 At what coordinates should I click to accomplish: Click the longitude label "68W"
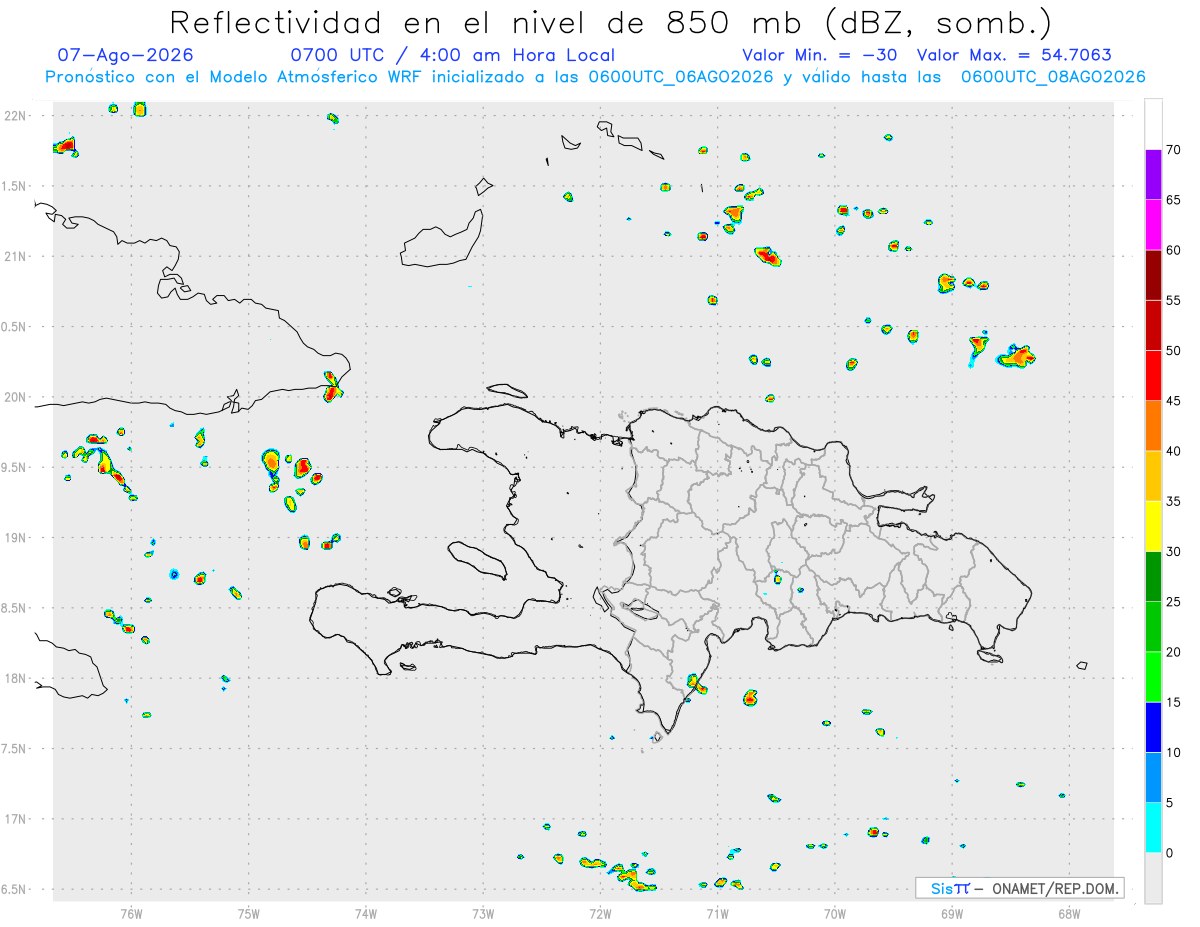1069,913
